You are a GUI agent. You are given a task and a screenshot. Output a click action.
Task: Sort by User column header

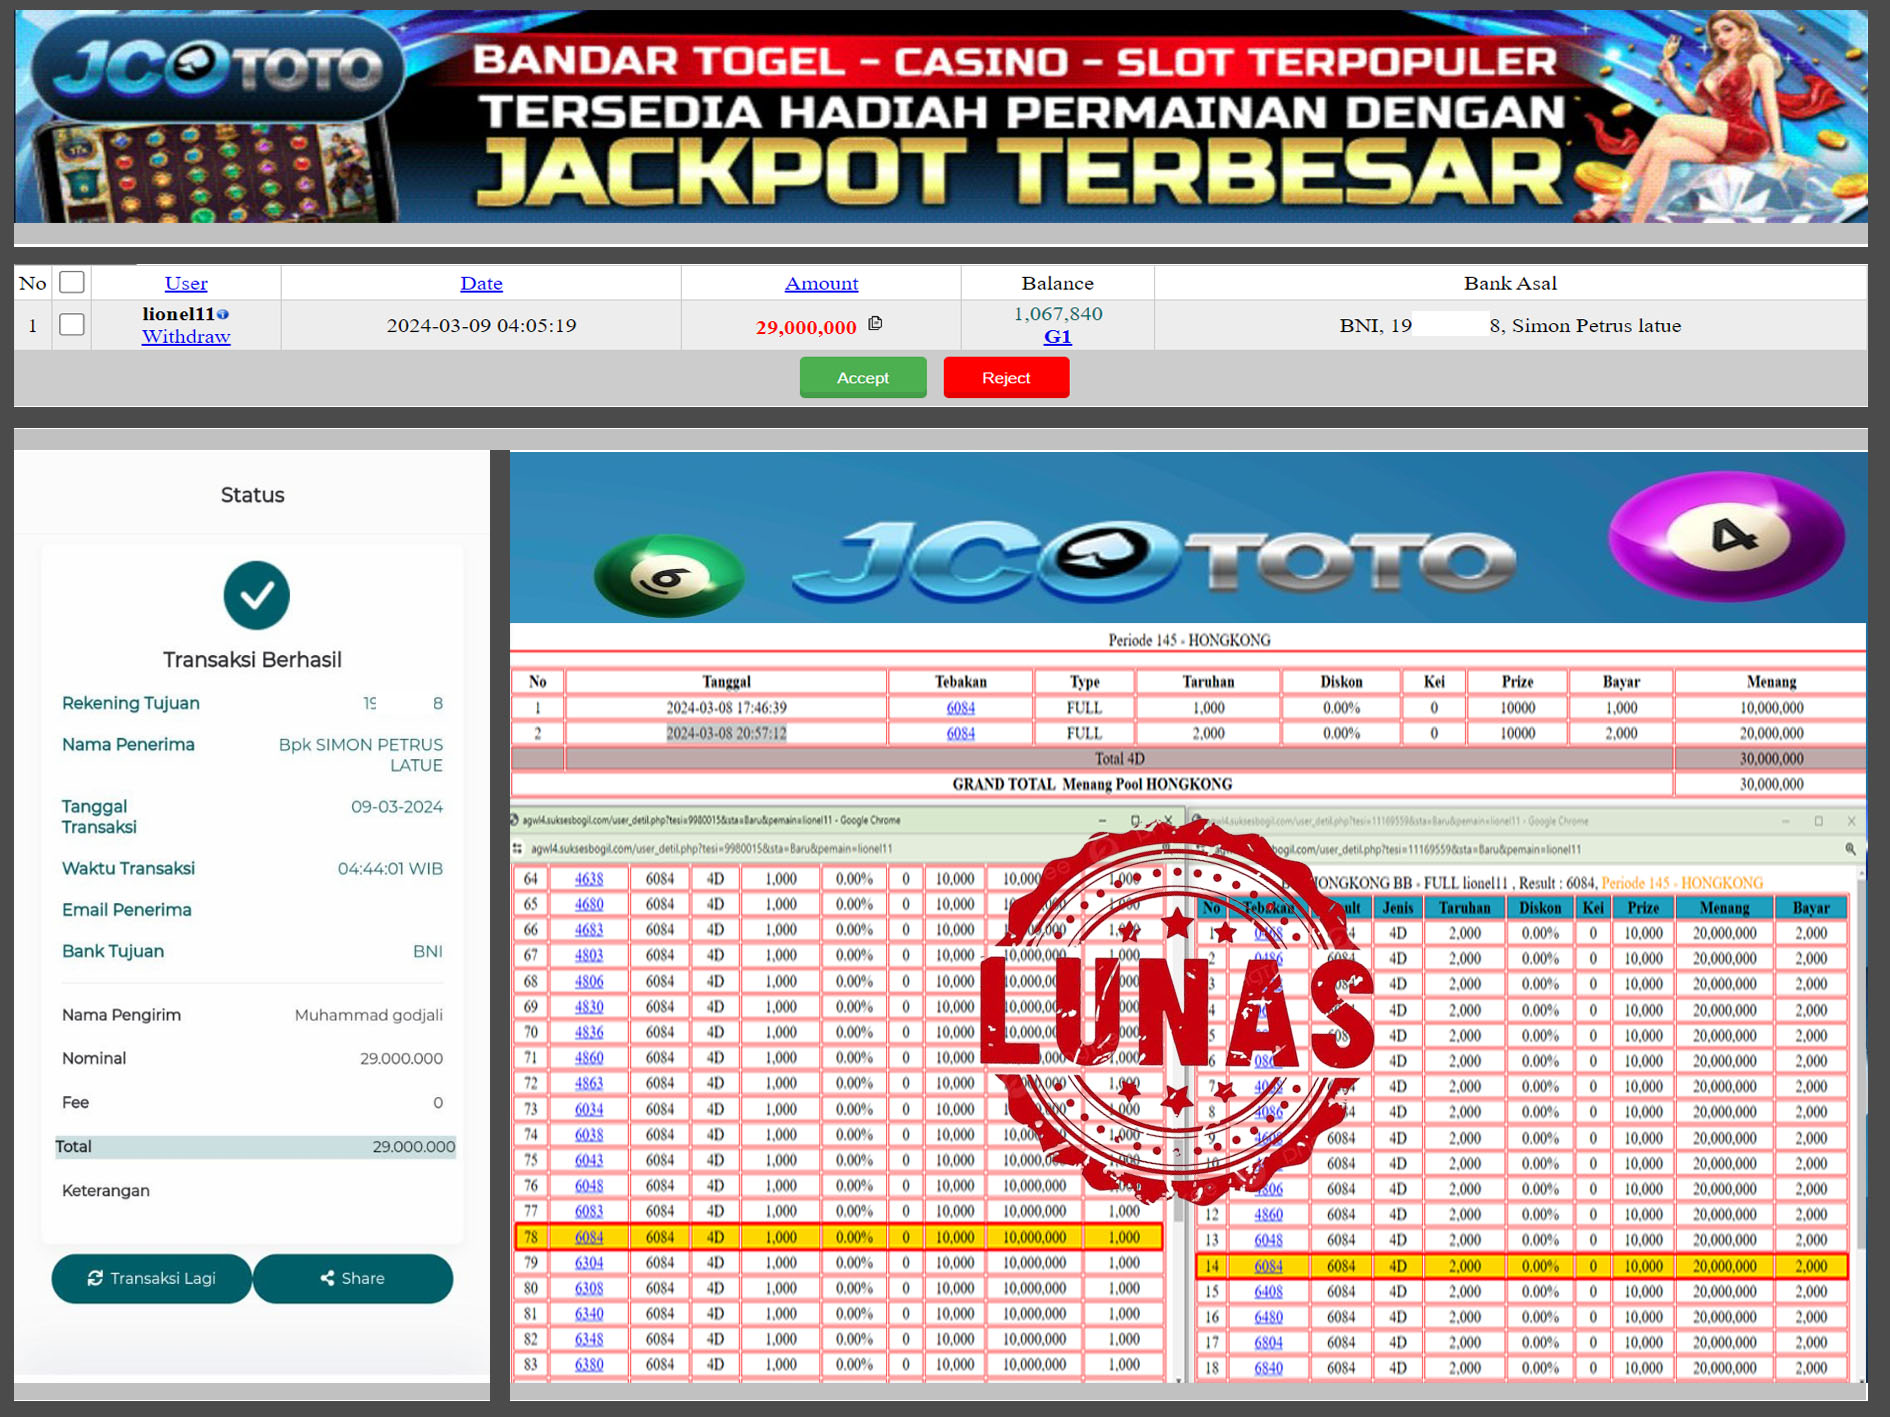pyautogui.click(x=186, y=283)
